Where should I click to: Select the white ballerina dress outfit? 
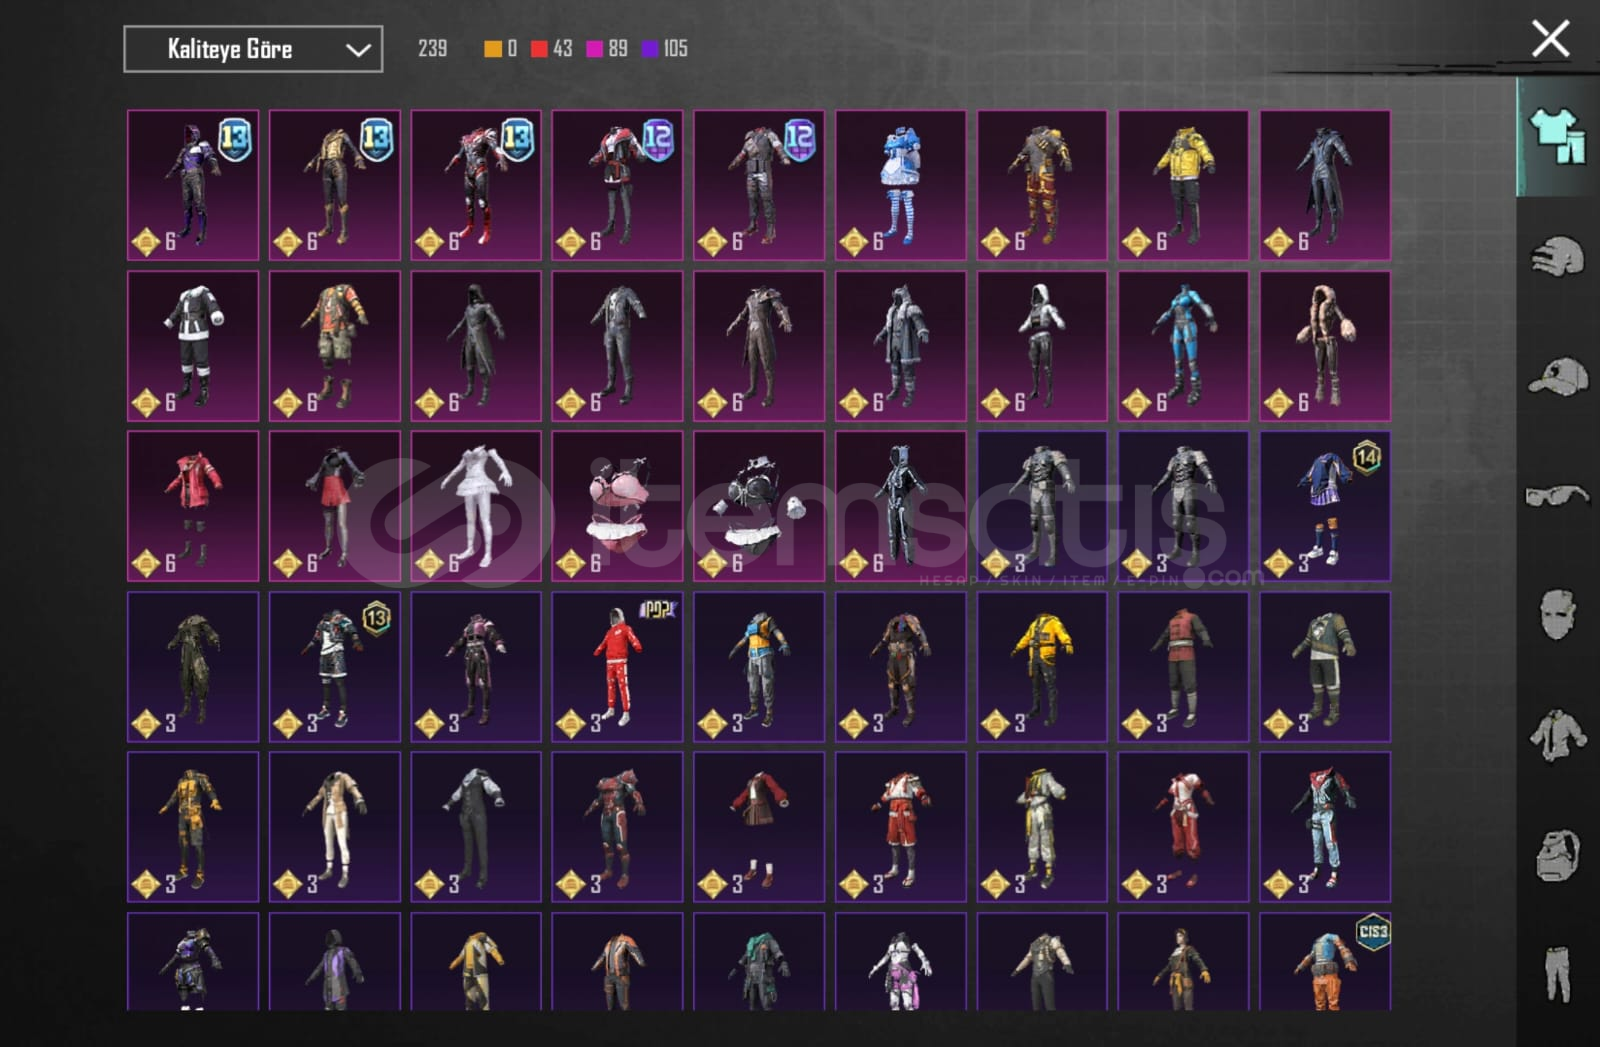(476, 506)
